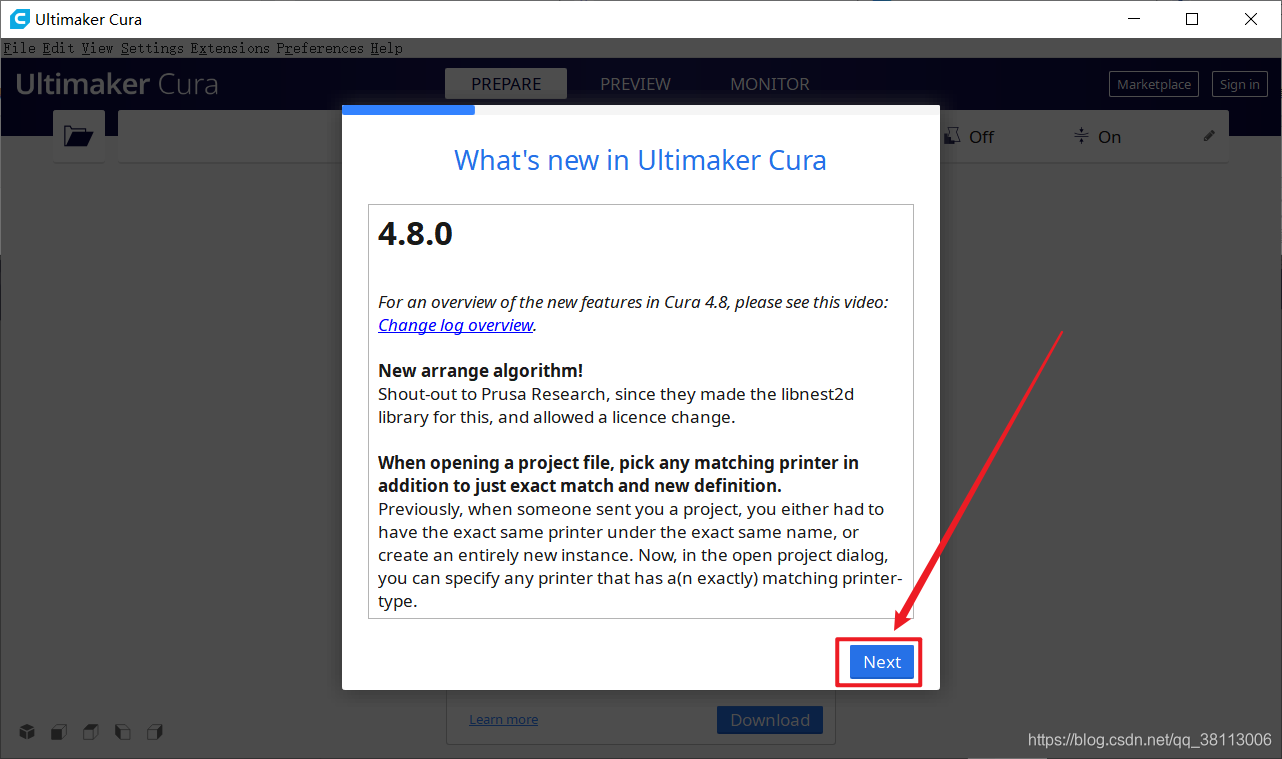Open the Edit menu
The image size is (1282, 759).
tap(59, 48)
